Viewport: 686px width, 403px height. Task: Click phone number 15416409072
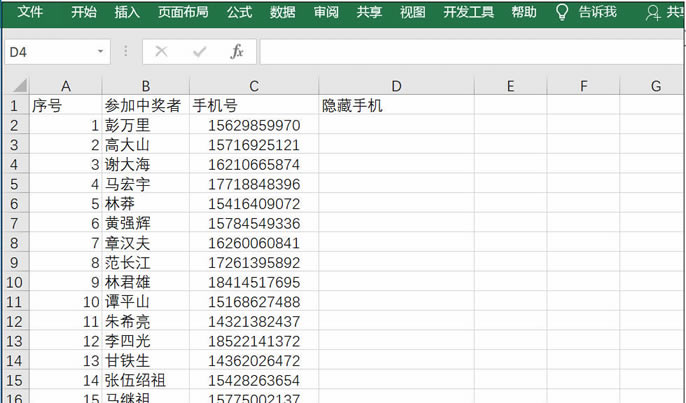point(254,204)
